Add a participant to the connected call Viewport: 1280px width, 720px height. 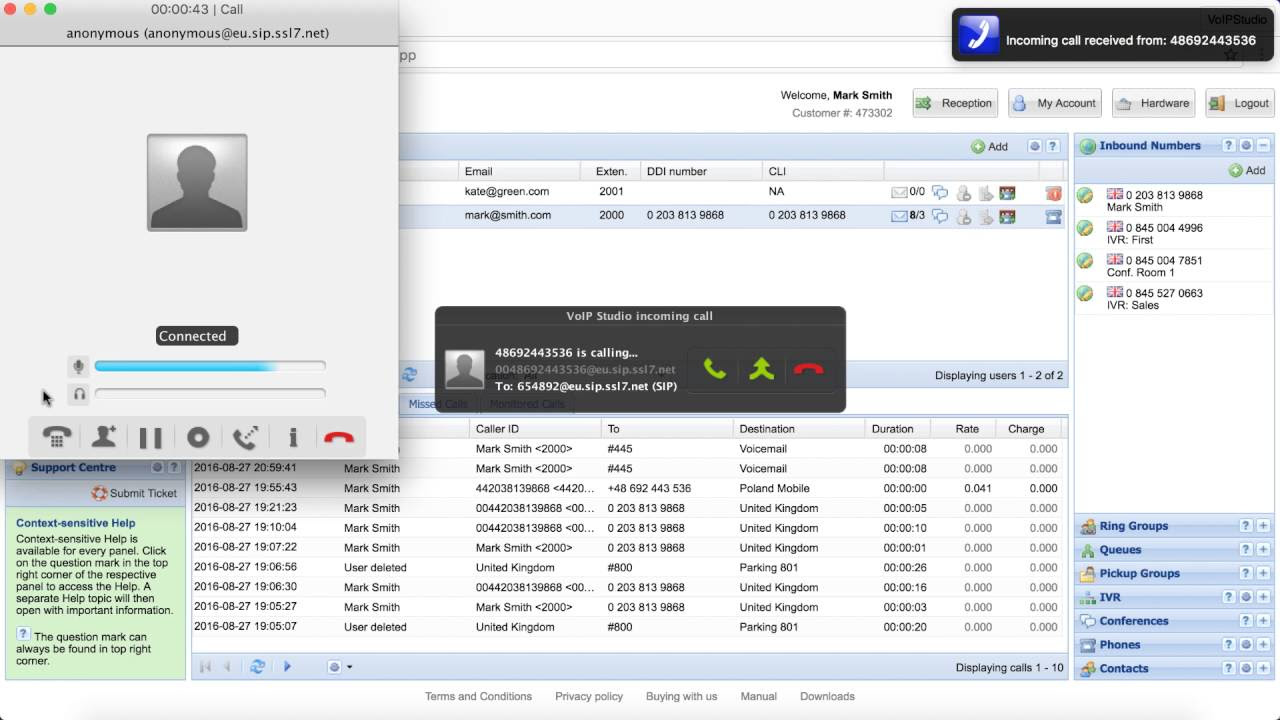104,437
